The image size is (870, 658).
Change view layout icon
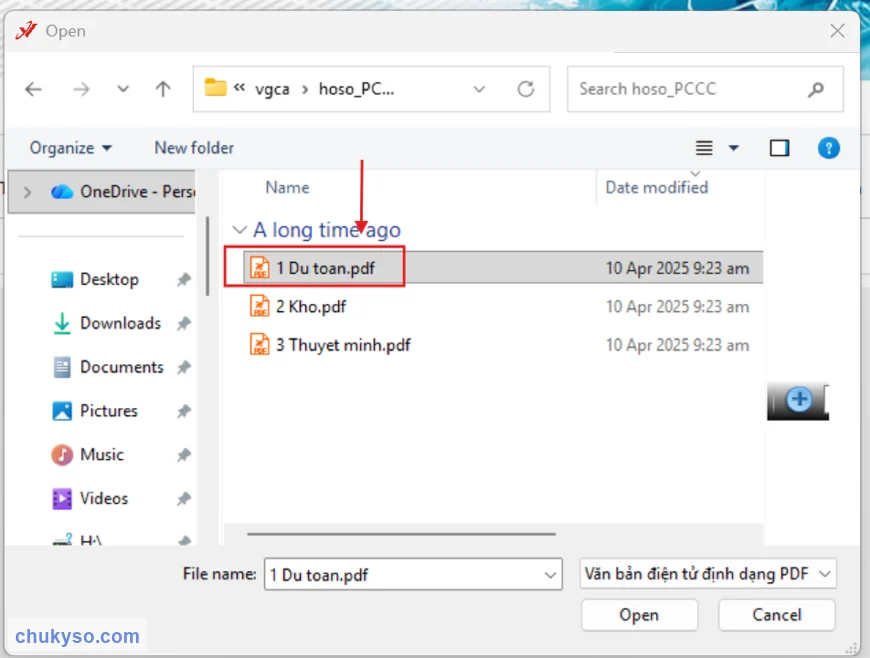704,148
